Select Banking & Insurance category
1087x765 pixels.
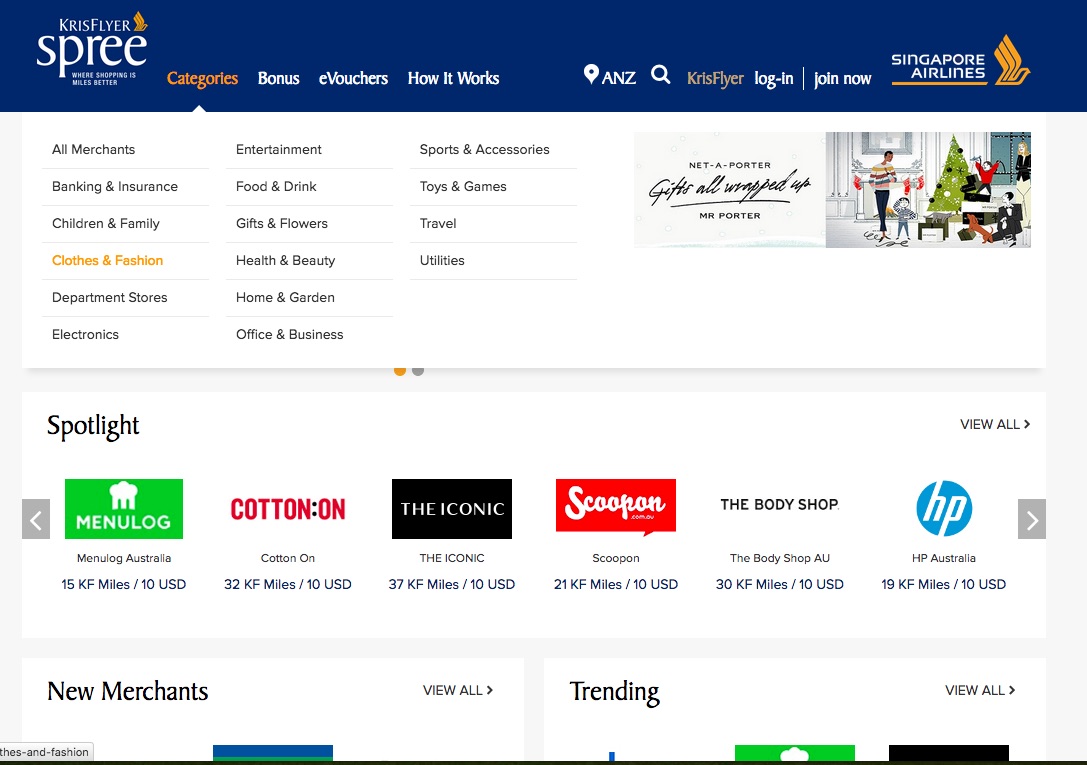(115, 186)
